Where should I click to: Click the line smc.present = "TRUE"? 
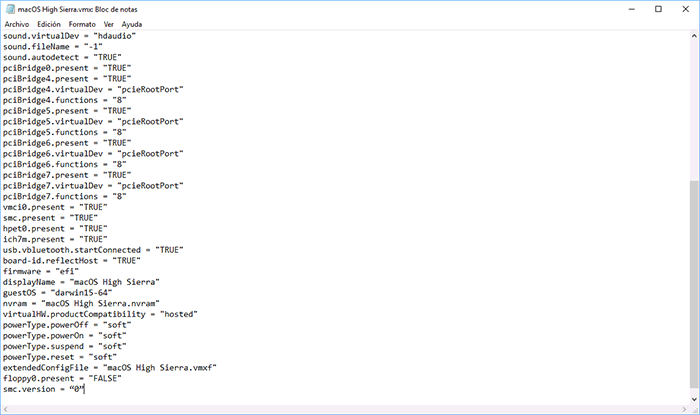(x=50, y=218)
